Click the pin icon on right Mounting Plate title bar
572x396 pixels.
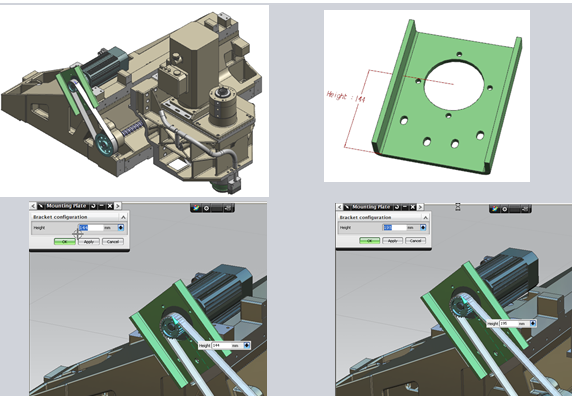pos(347,207)
